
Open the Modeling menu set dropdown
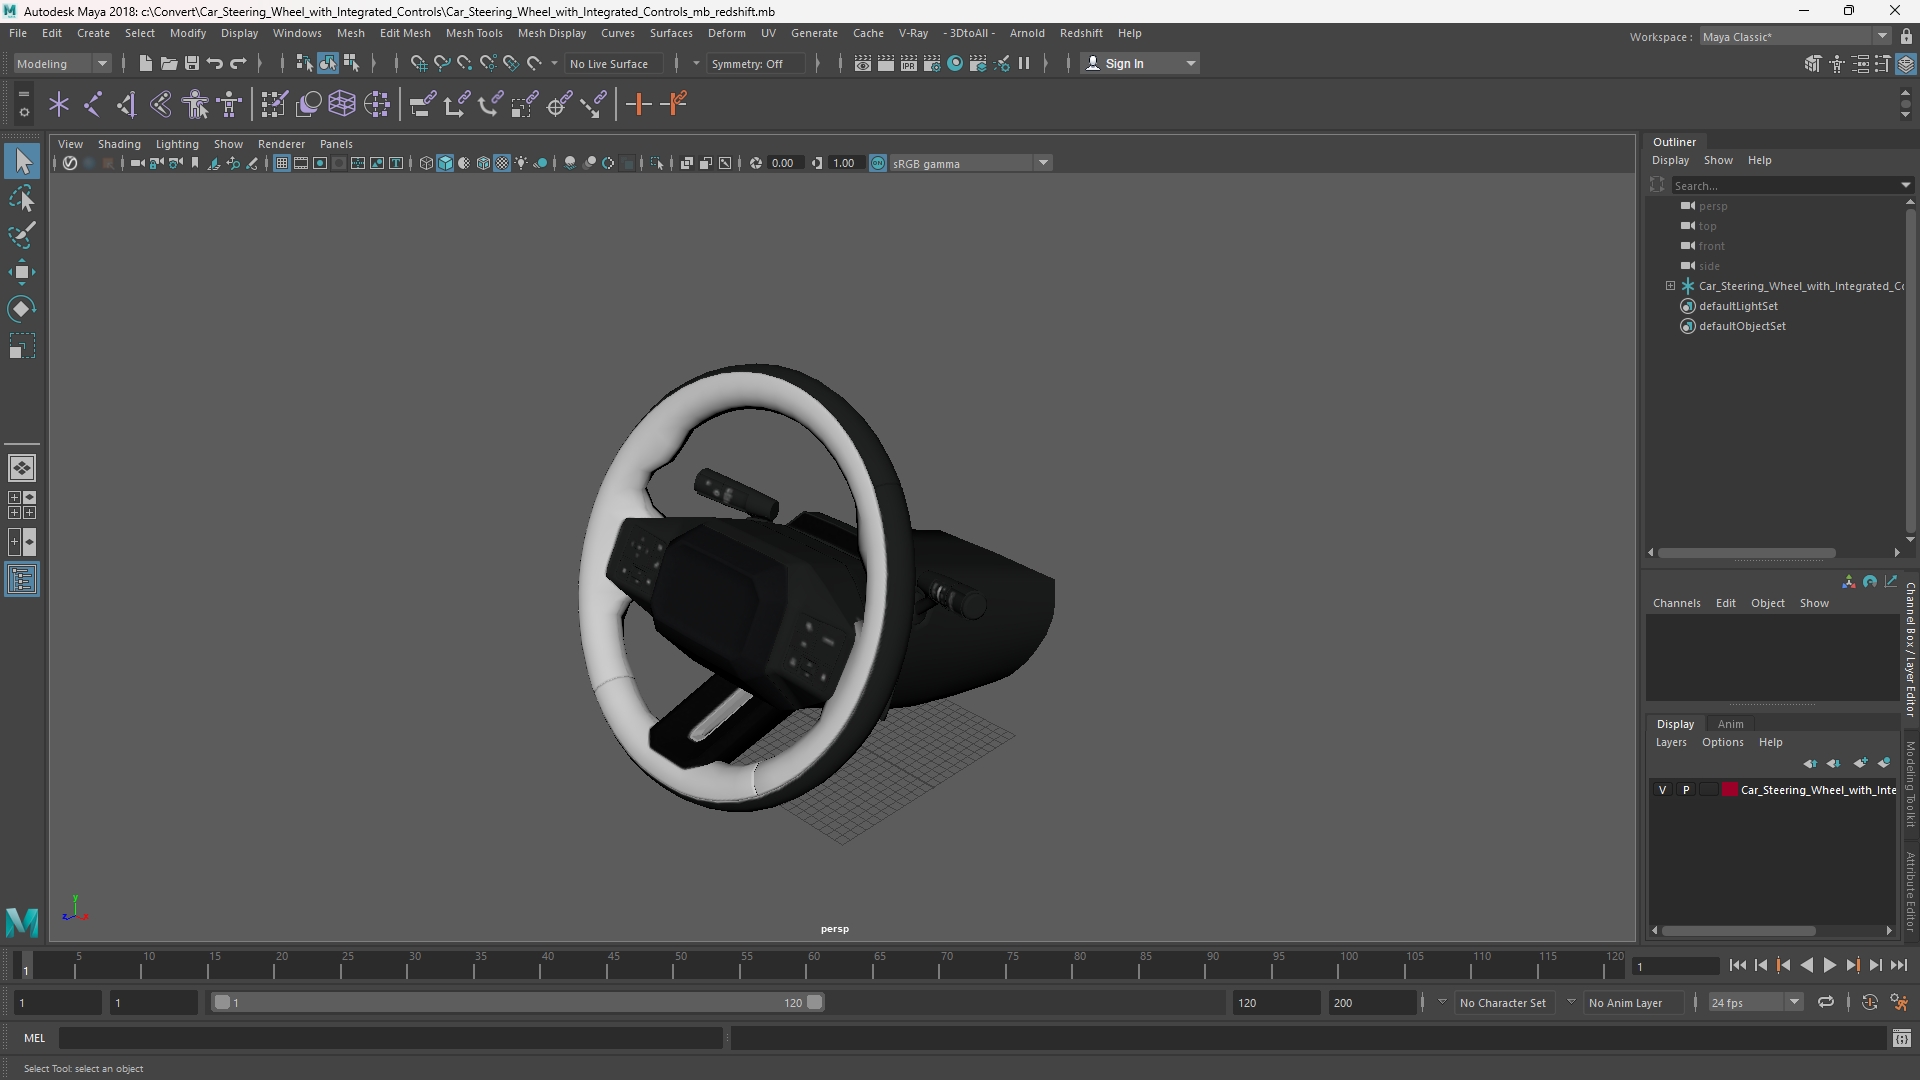62,63
